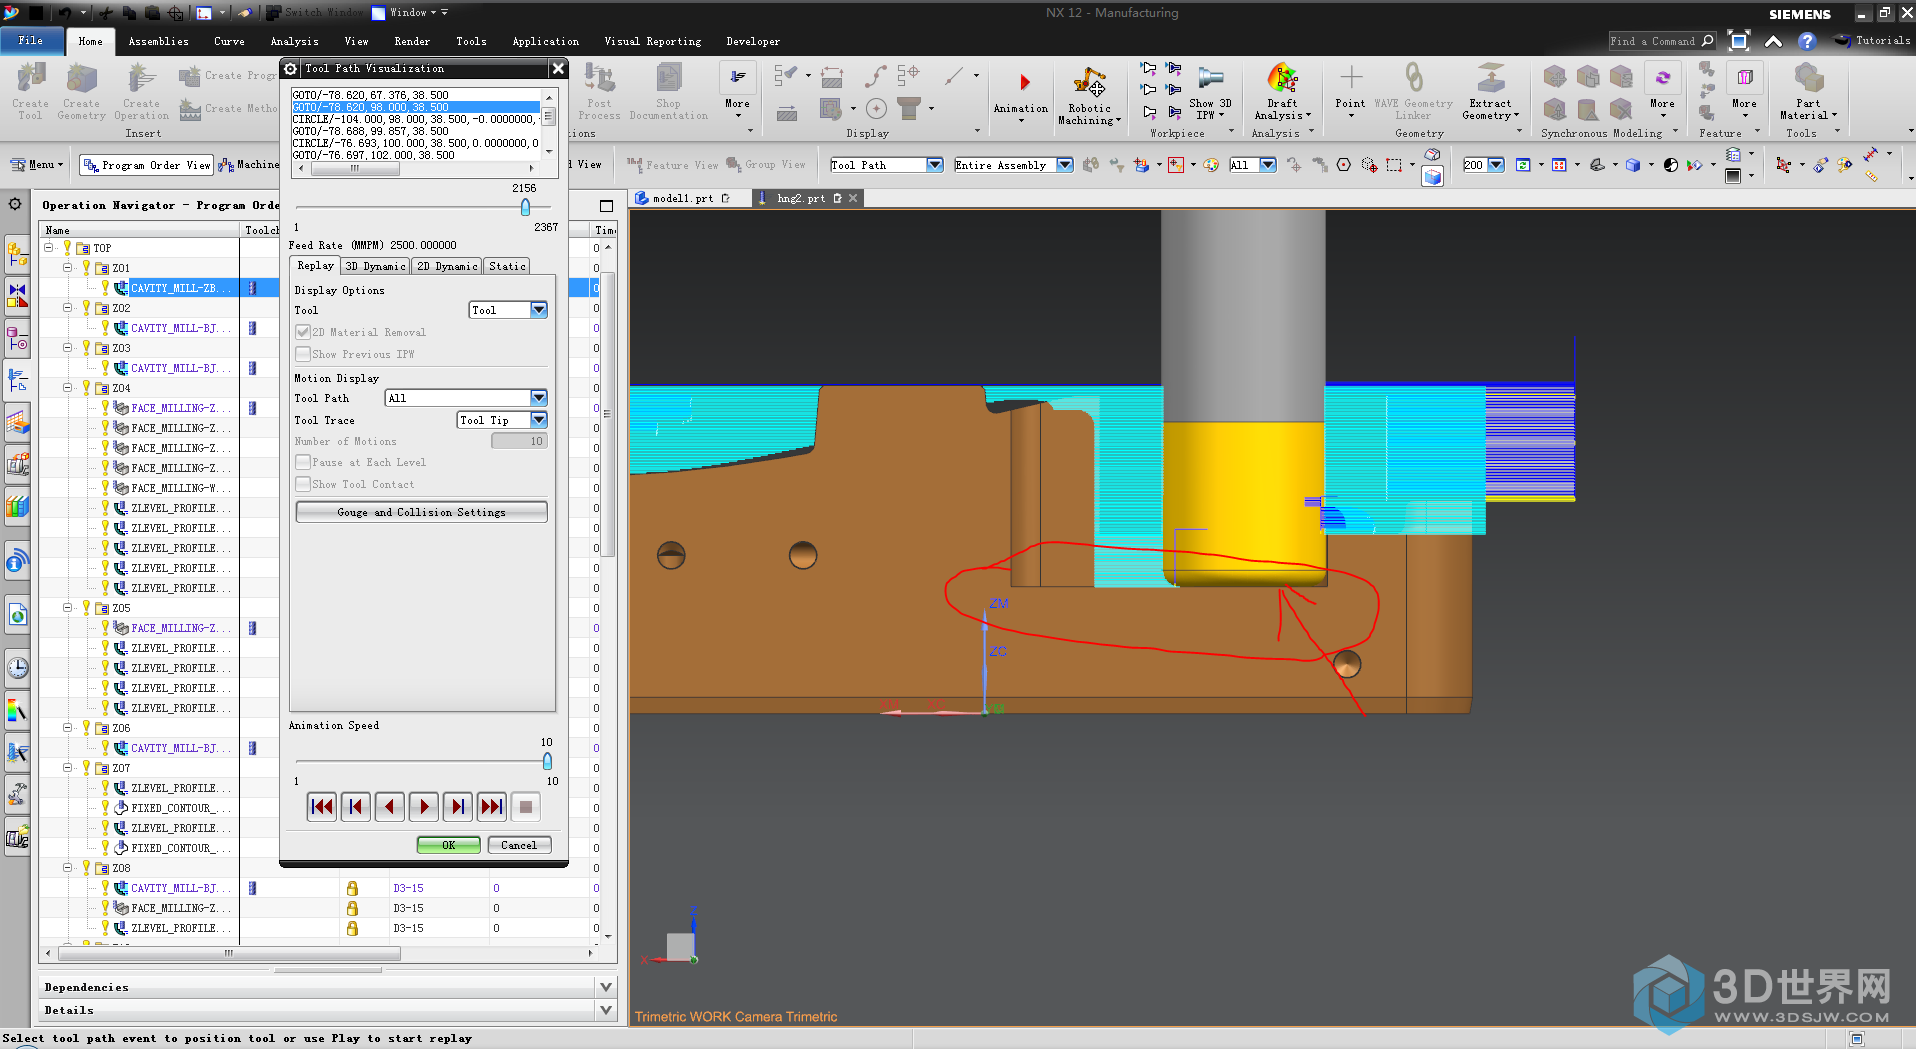
Task: Switch to the Static tab
Action: [506, 266]
